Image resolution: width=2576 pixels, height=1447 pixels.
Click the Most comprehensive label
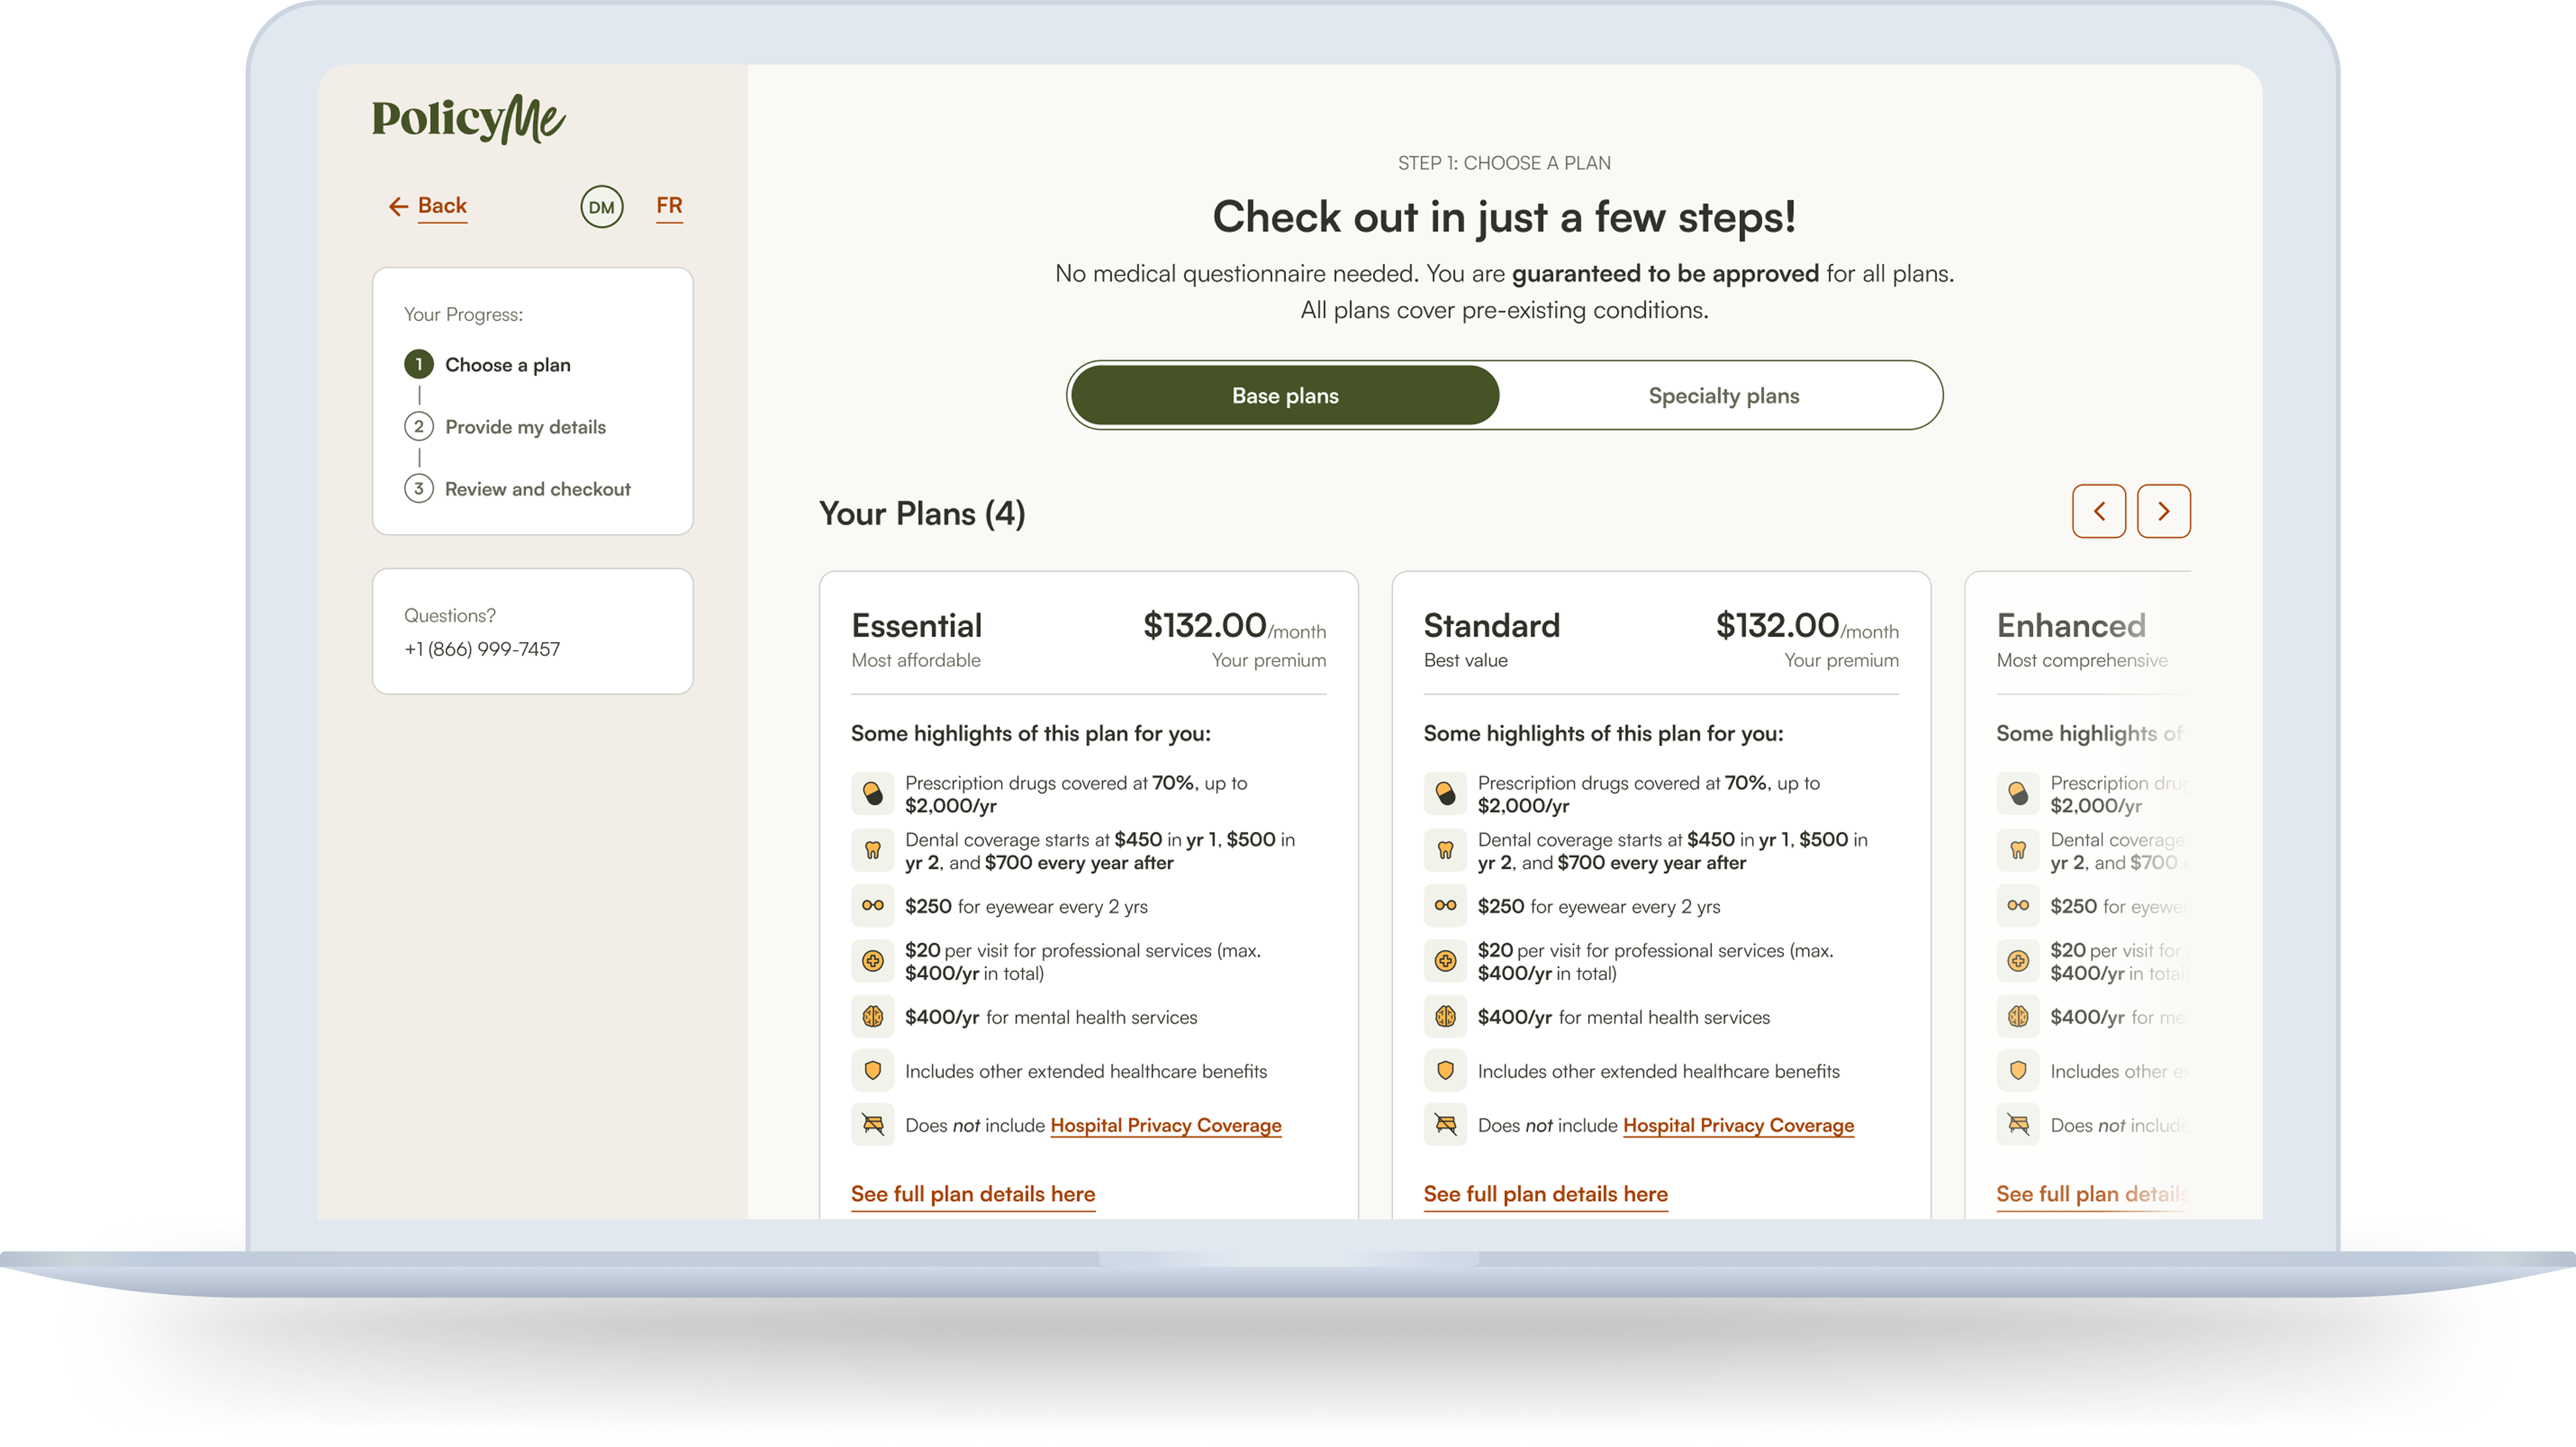(x=2082, y=661)
